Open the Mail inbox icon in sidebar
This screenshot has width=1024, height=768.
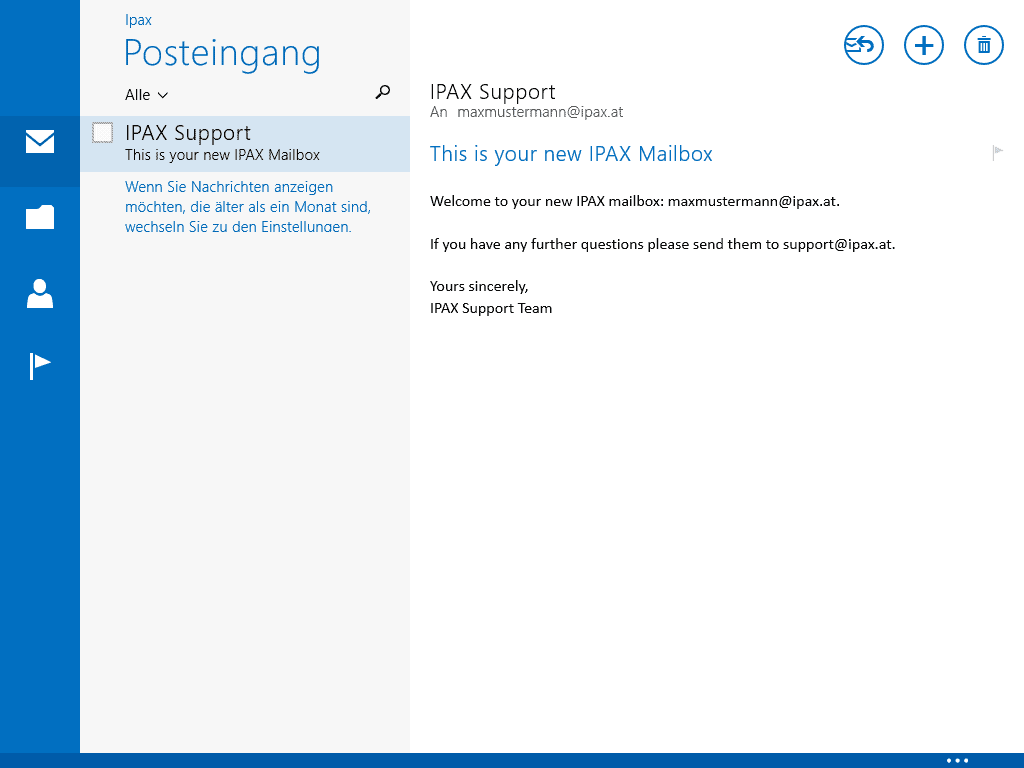pyautogui.click(x=40, y=142)
